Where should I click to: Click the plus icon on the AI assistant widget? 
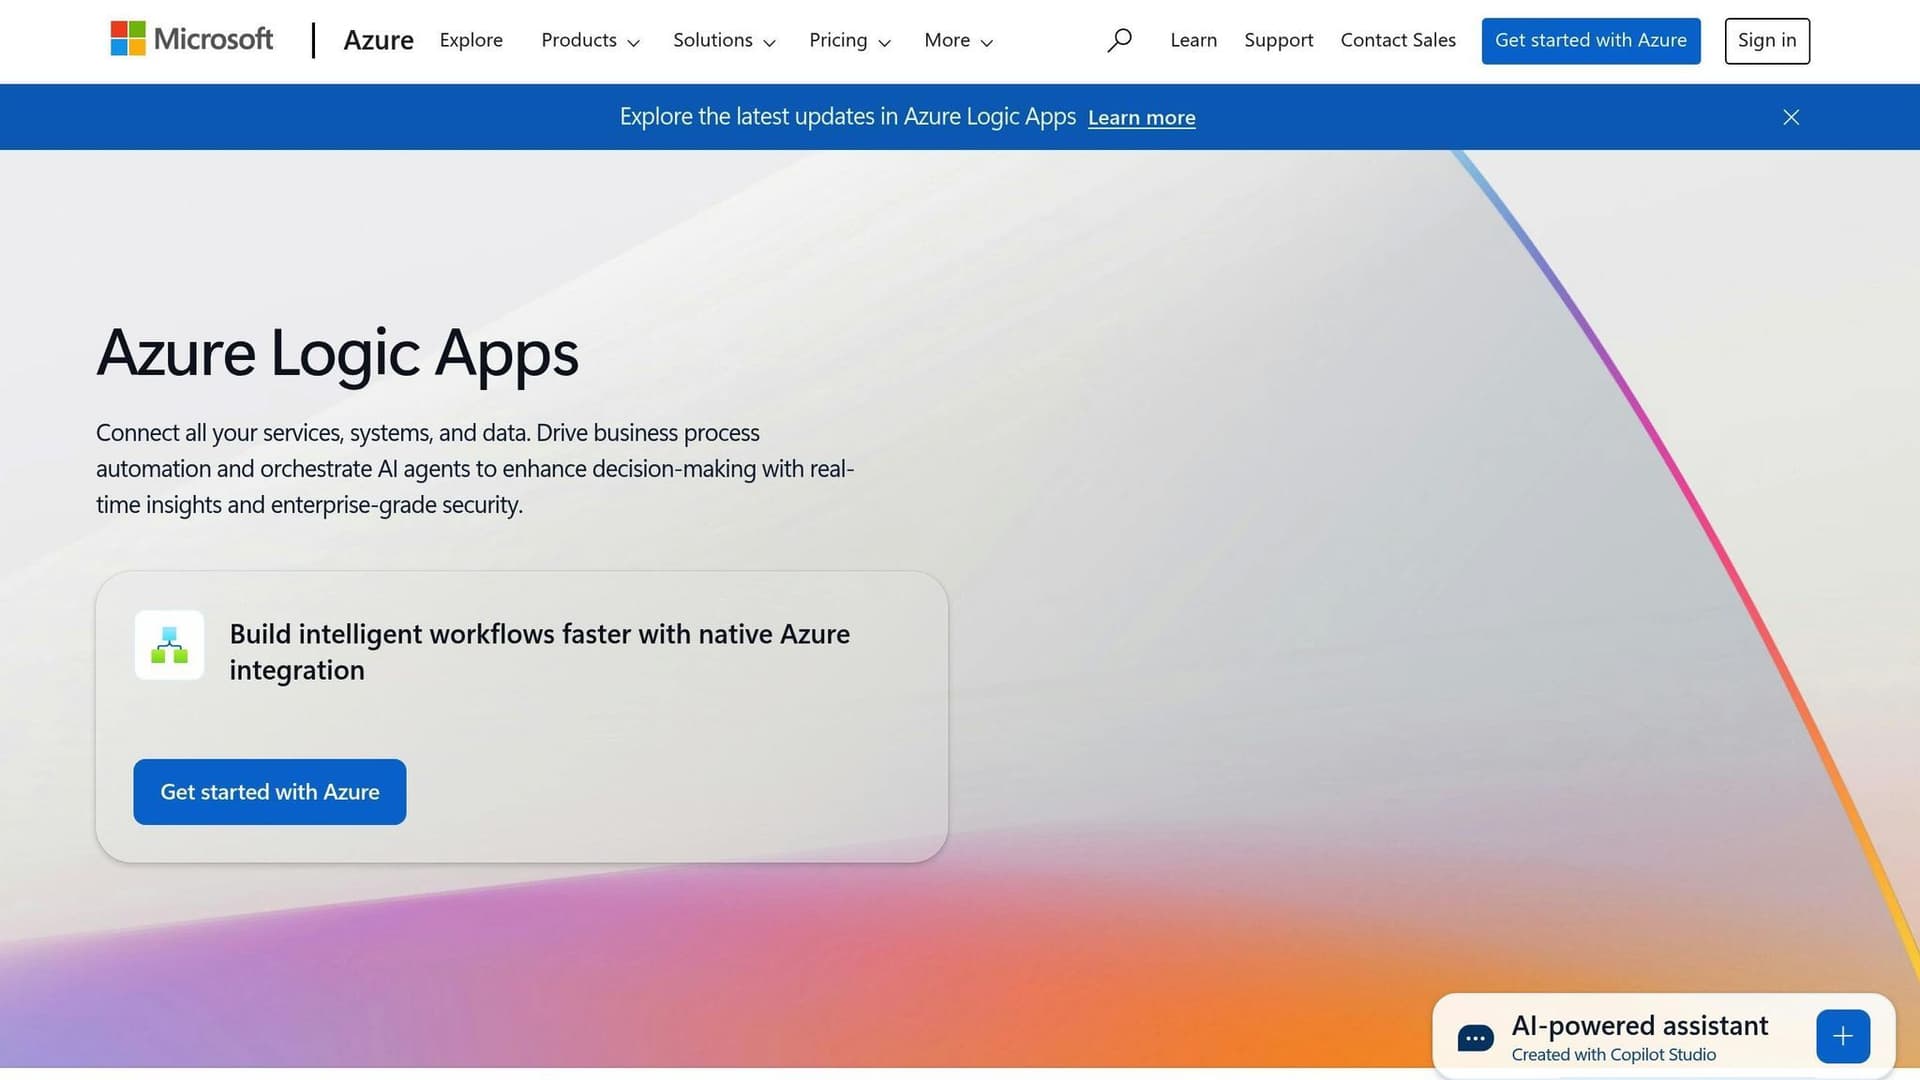(1843, 1036)
